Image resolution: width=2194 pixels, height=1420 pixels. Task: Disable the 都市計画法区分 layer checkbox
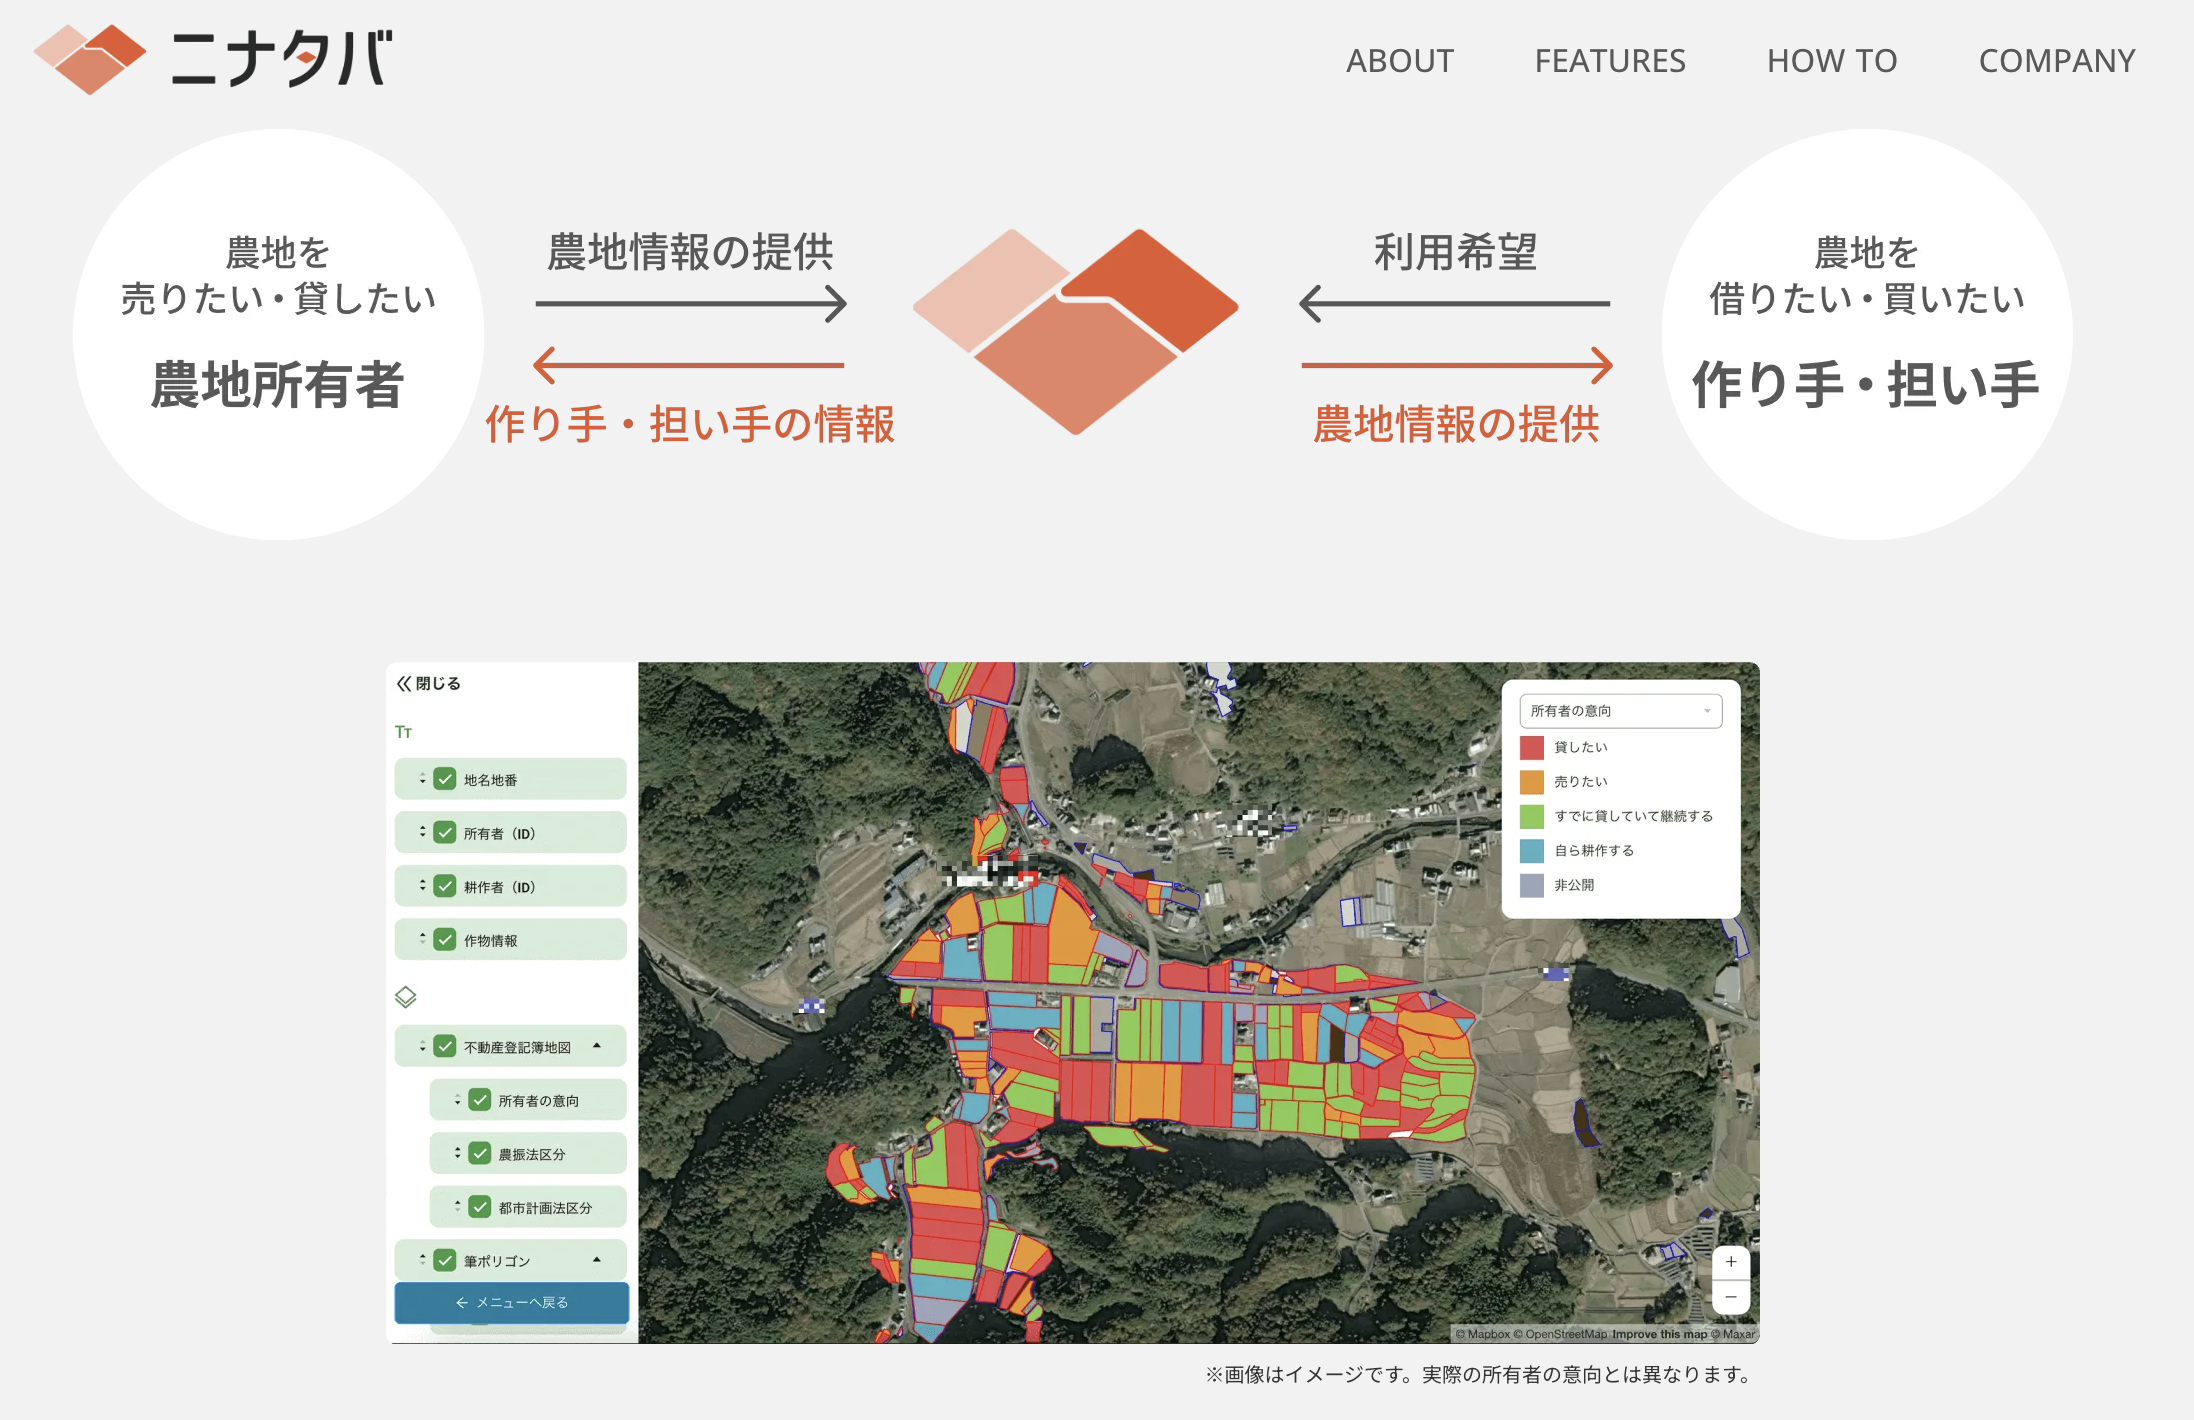click(x=480, y=1207)
